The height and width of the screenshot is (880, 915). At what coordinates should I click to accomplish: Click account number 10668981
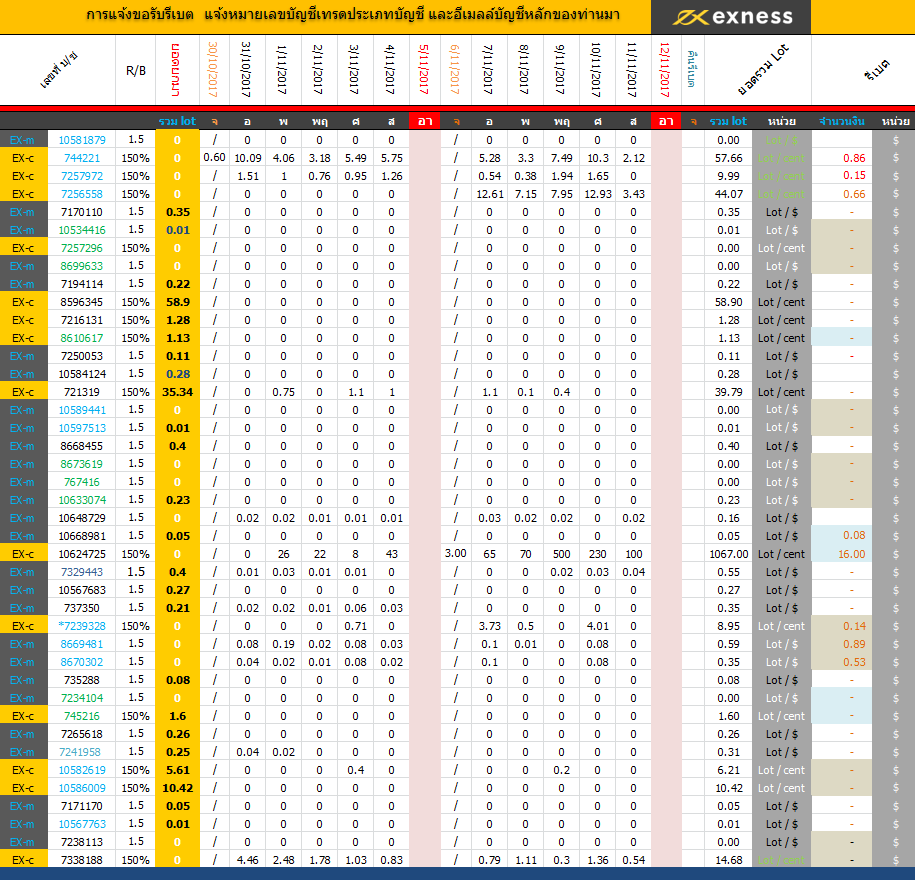82,536
